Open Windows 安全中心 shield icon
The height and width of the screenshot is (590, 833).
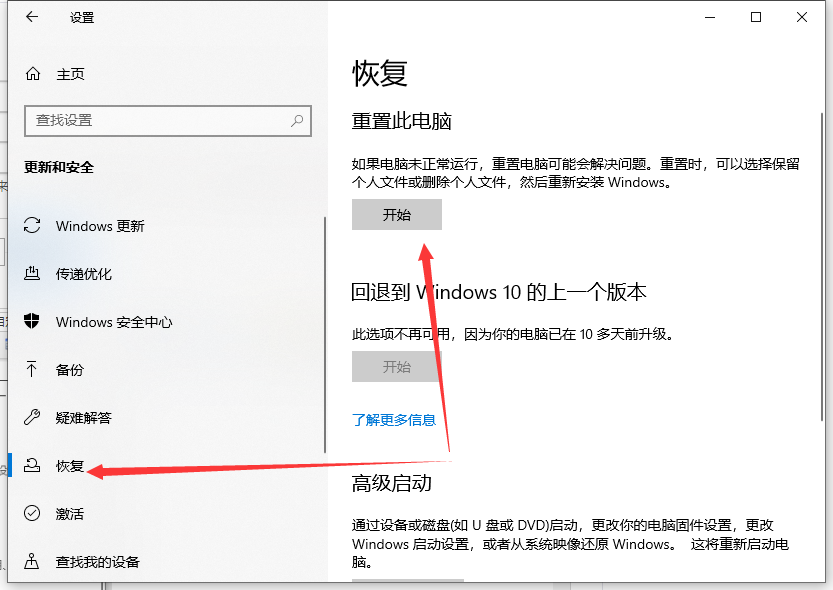tap(33, 322)
